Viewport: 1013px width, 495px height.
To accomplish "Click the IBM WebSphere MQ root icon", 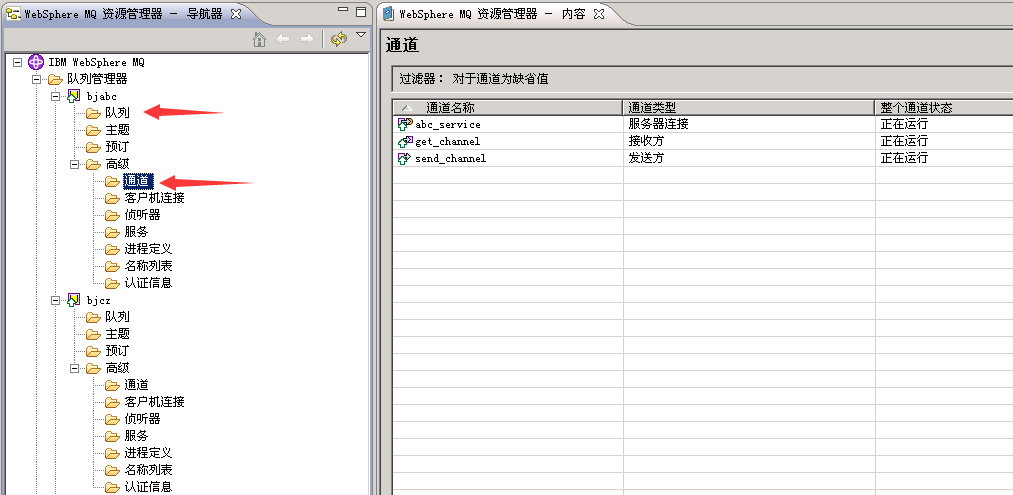I will (36, 62).
